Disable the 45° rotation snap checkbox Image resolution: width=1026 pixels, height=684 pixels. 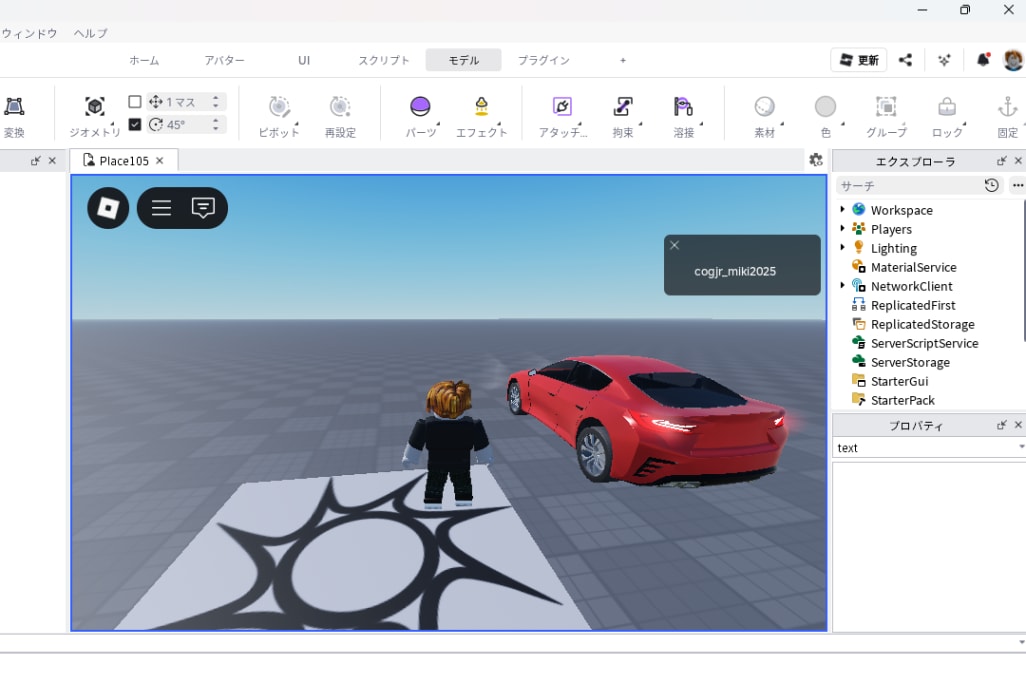click(135, 125)
